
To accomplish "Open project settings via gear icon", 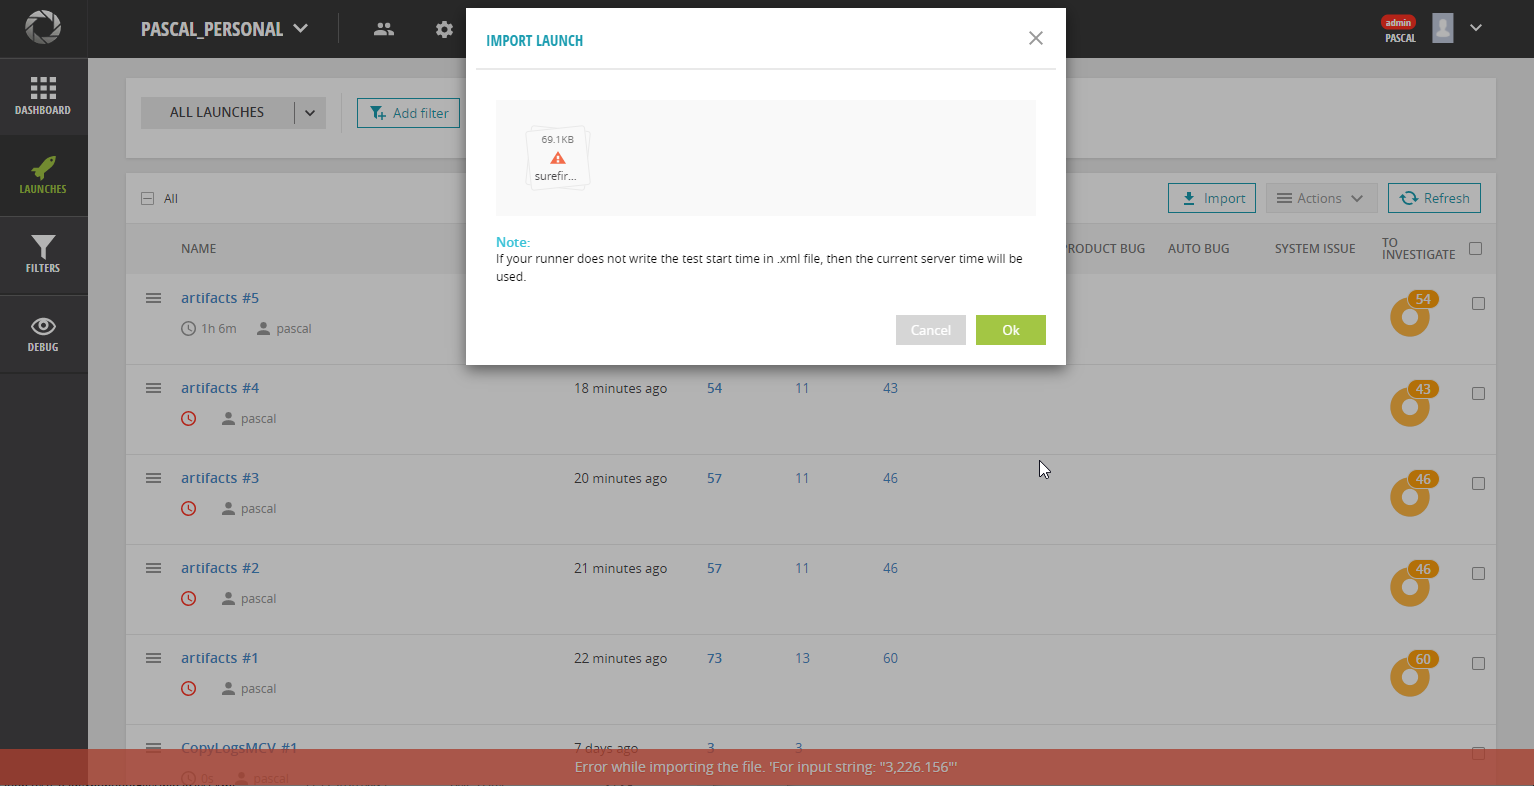I will pyautogui.click(x=444, y=29).
